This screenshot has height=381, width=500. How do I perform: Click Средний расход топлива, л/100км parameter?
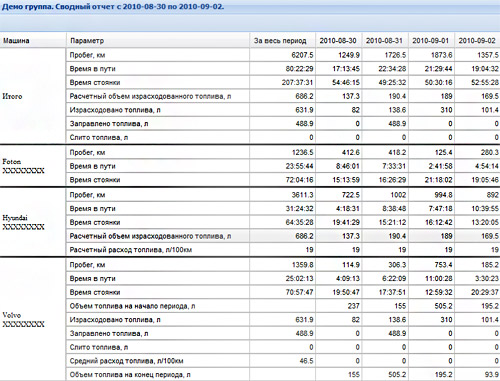[x=126, y=361]
